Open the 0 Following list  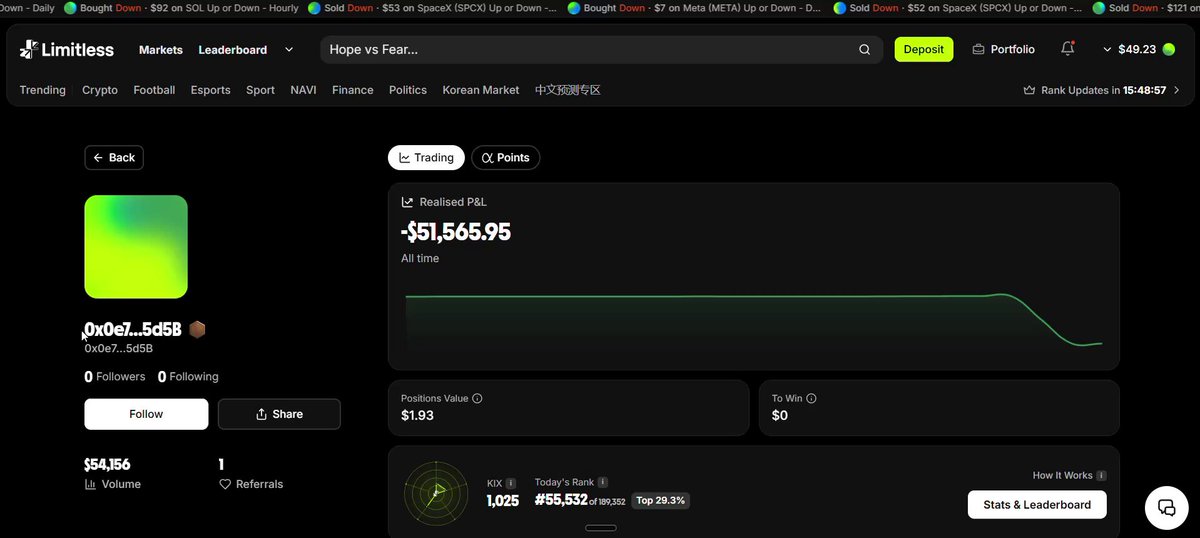188,377
